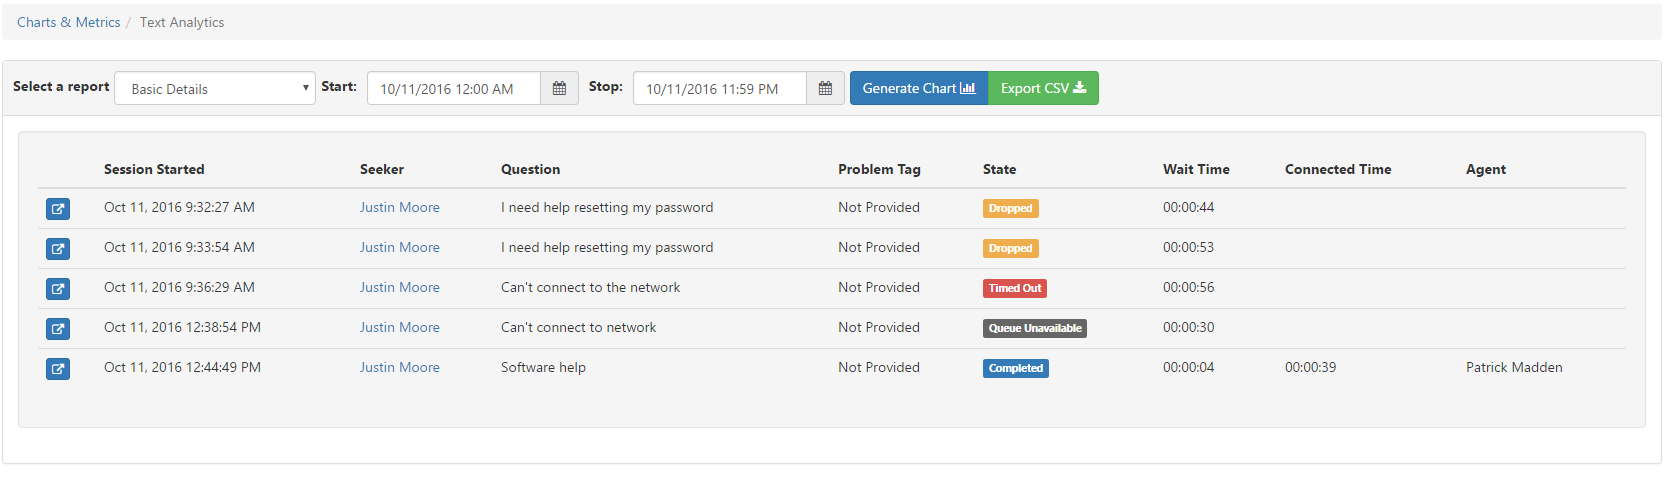
Task: Open the Stop date calendar picker
Action: coord(825,89)
